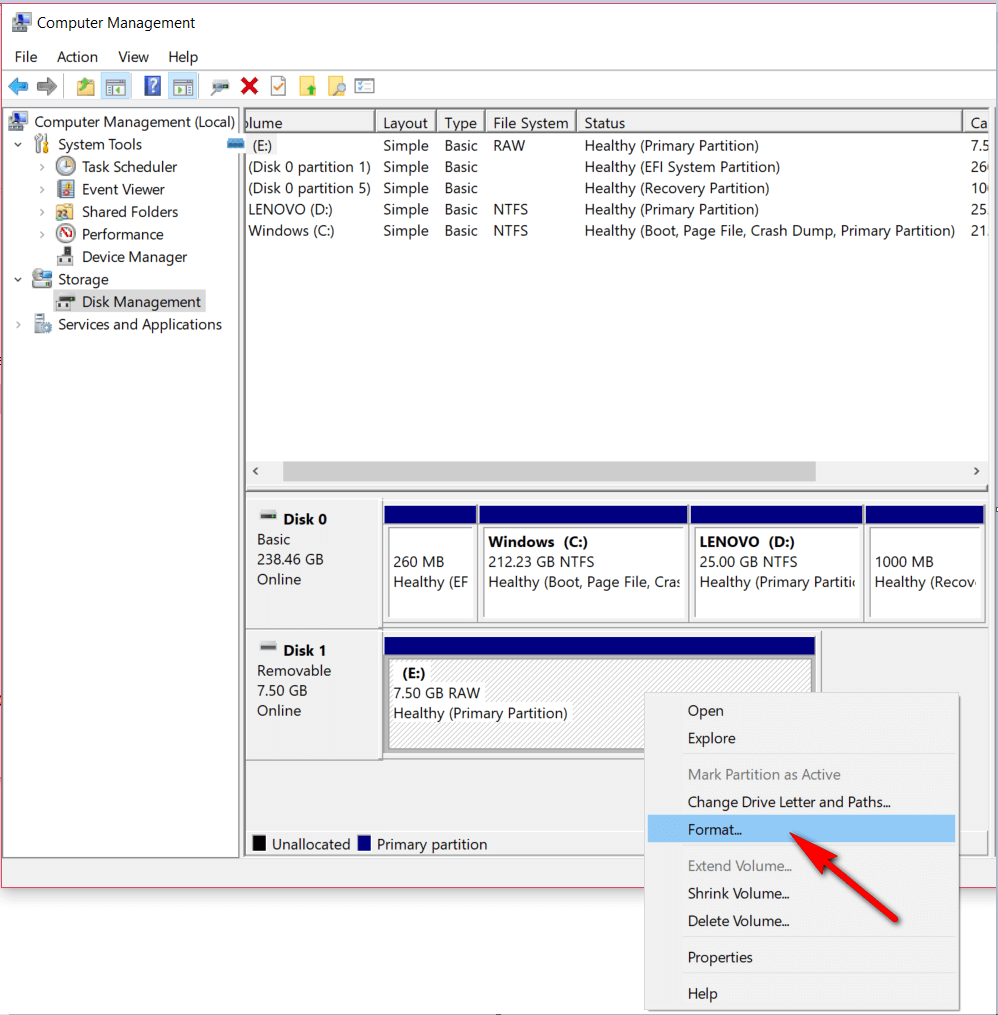The image size is (998, 1015).
Task: Click the red X Delete icon
Action: point(249,86)
